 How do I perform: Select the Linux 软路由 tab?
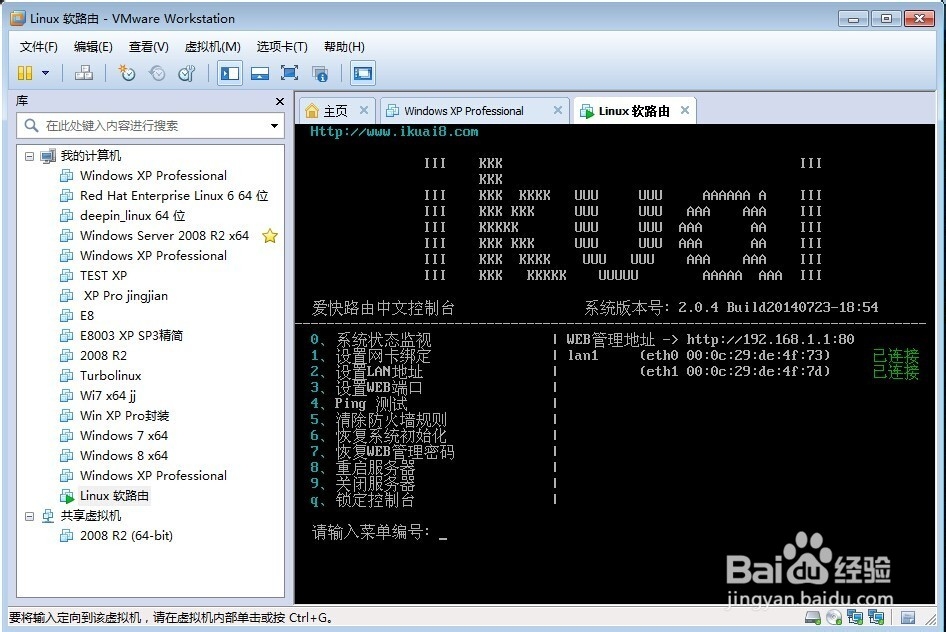click(x=633, y=111)
